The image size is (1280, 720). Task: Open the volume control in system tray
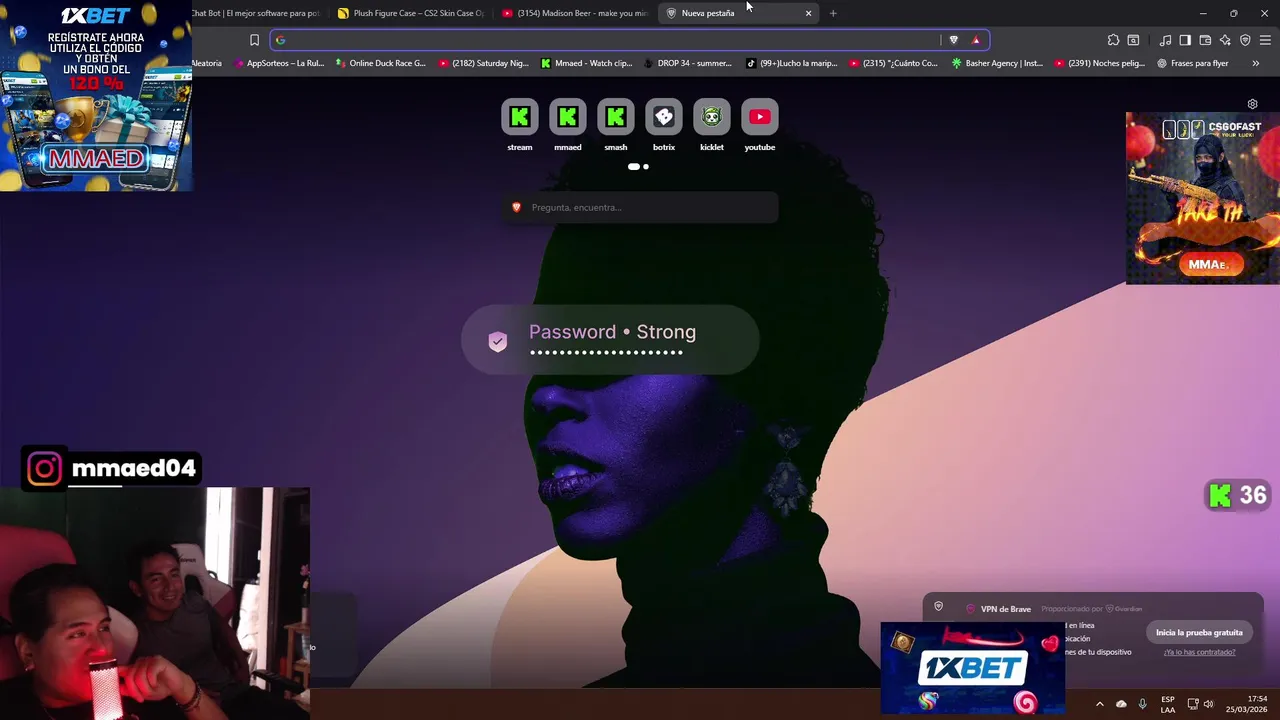point(1209,704)
